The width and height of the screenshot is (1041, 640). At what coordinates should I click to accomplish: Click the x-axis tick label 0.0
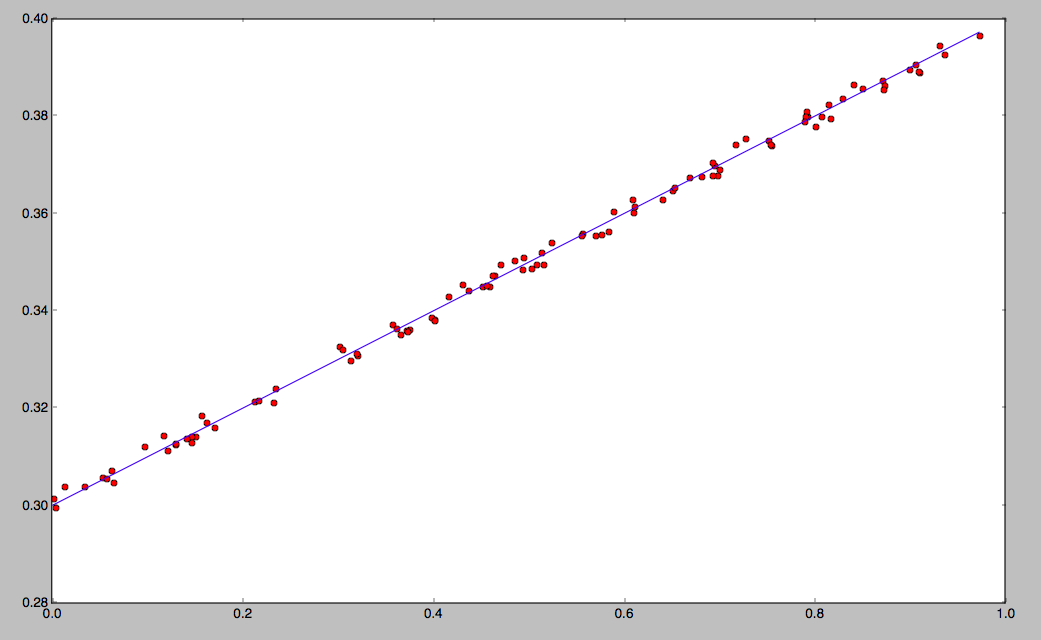pyautogui.click(x=52, y=614)
